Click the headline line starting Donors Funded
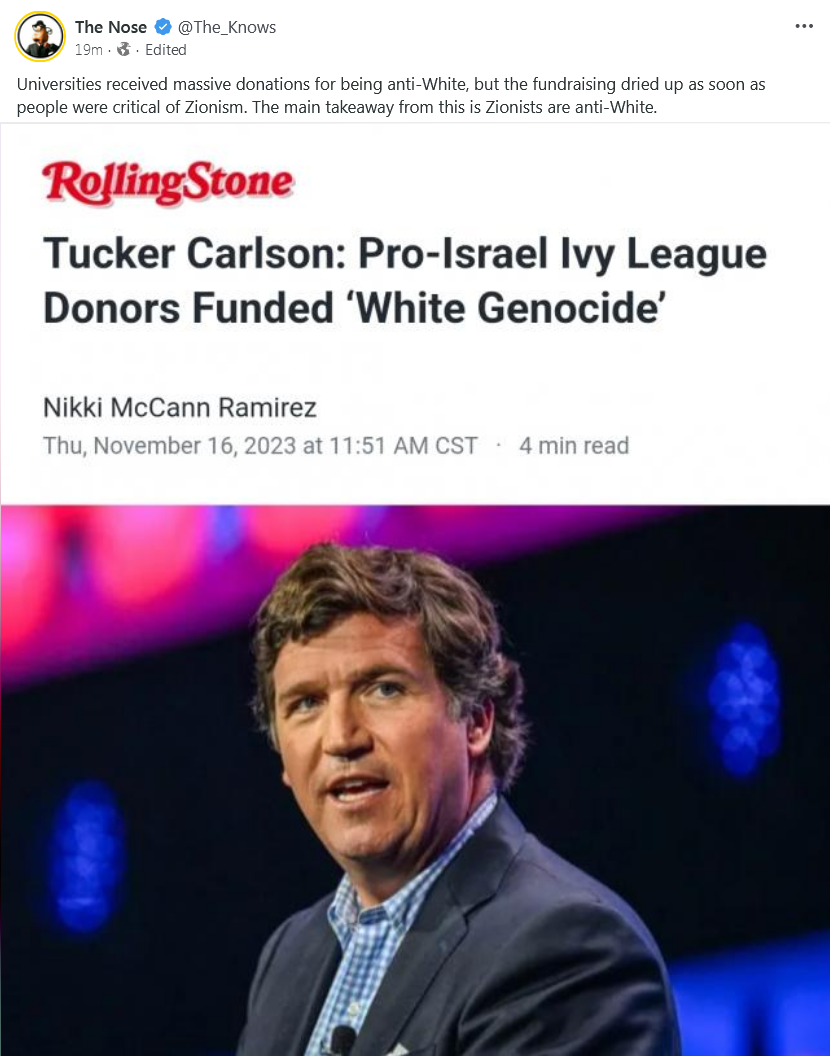834x1061 pixels. 354,309
